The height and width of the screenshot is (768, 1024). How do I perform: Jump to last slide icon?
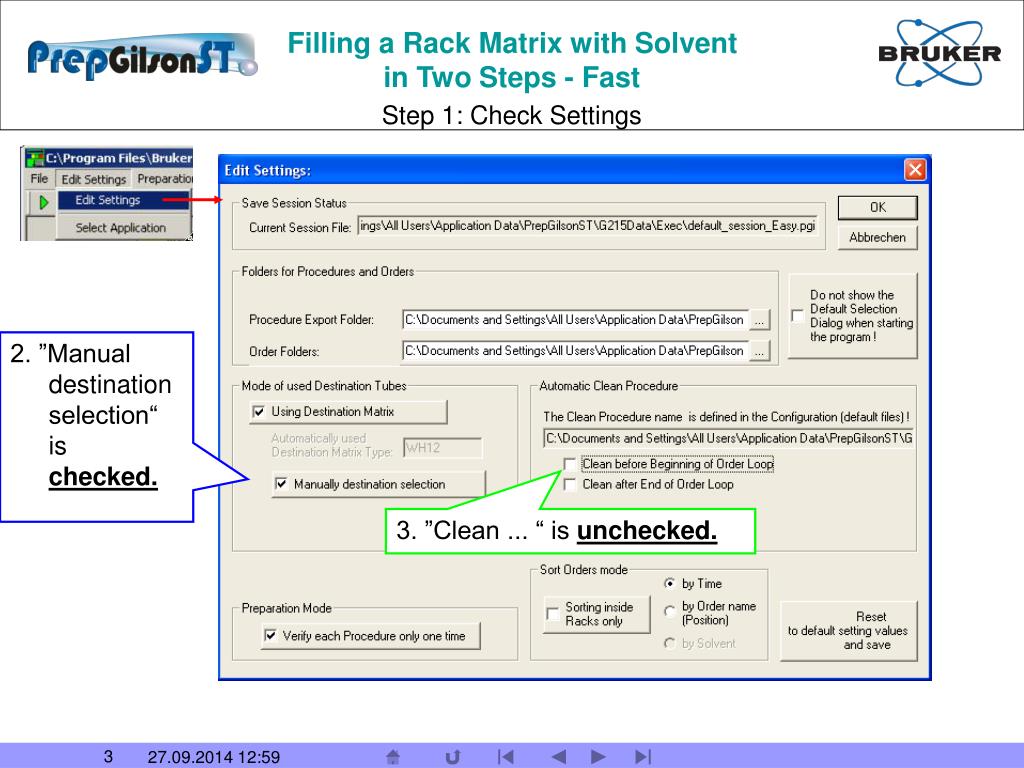(x=643, y=757)
